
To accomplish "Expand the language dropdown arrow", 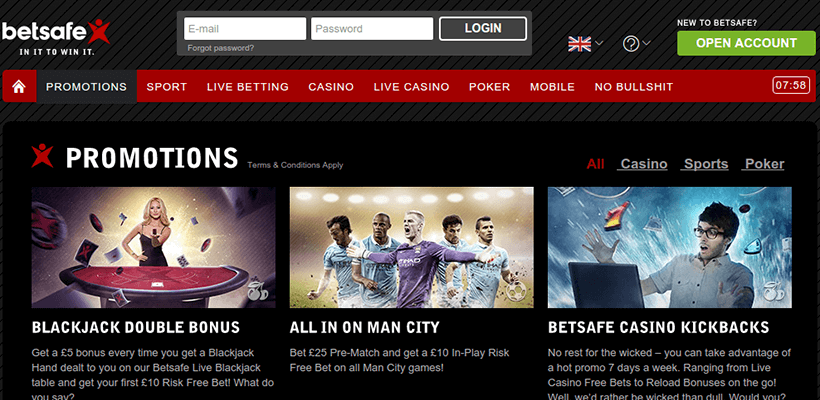I will [x=599, y=43].
